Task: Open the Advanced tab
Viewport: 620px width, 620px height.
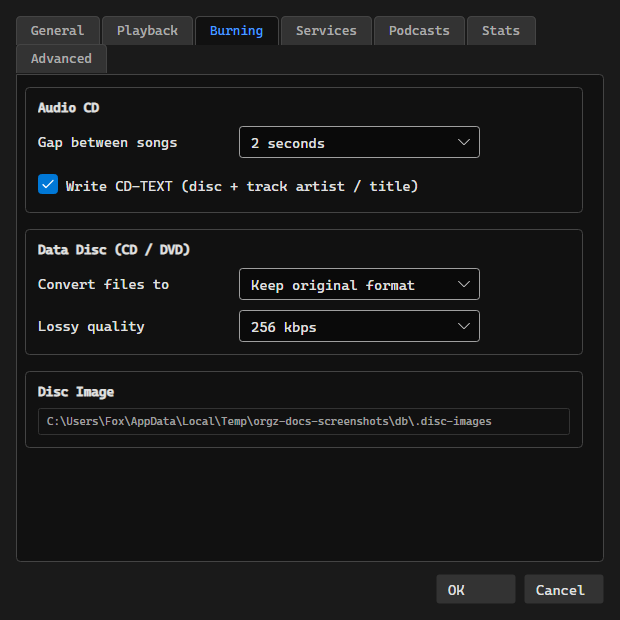Action: (x=61, y=59)
